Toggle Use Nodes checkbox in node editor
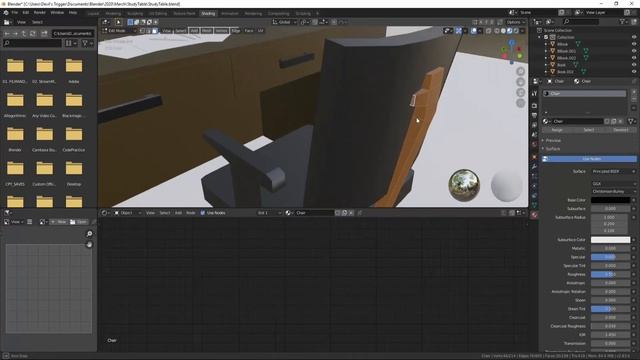The image size is (640, 360). click(202, 213)
